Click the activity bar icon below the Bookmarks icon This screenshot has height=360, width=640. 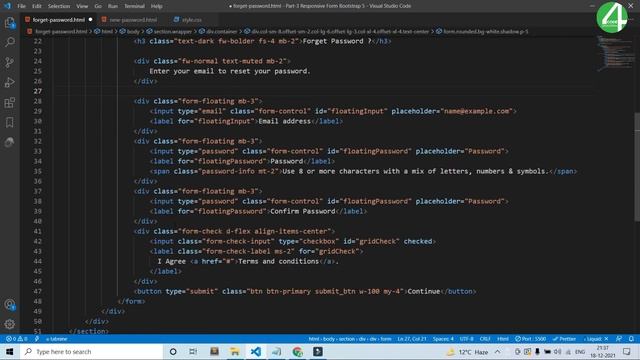10,142
